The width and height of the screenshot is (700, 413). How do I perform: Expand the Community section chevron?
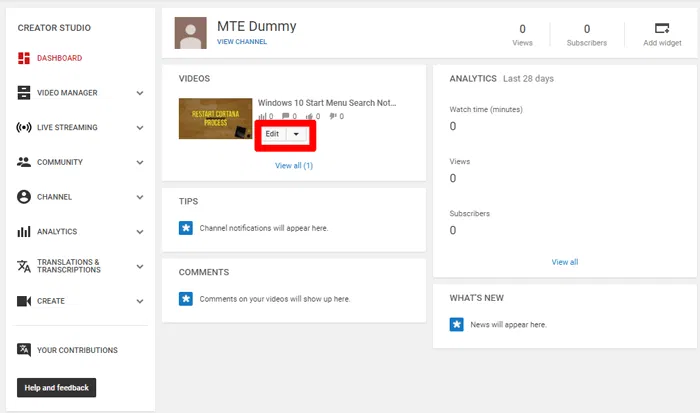click(140, 163)
